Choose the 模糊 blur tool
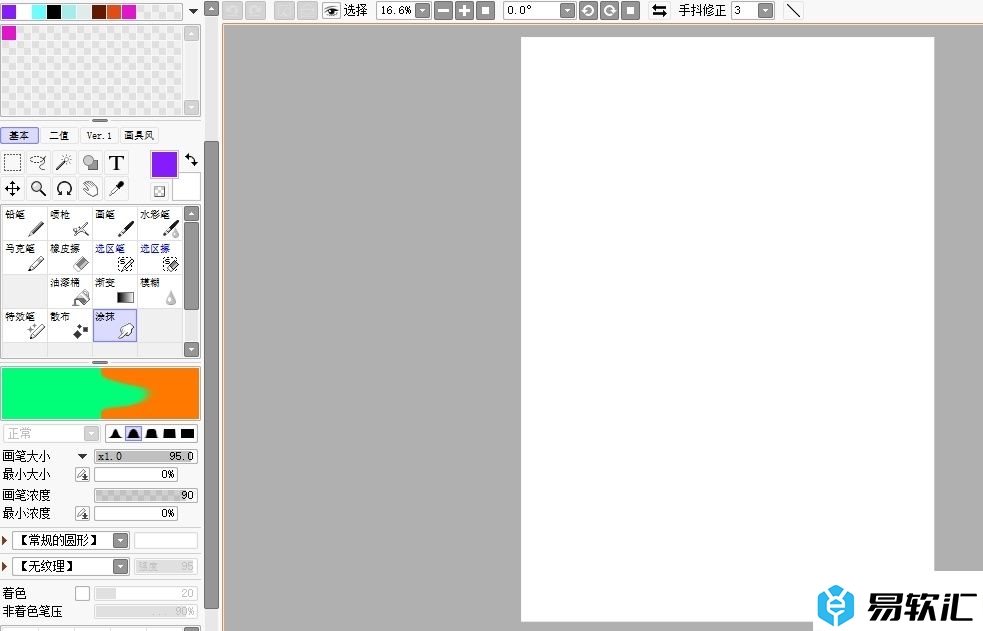The image size is (983, 631). pyautogui.click(x=160, y=291)
